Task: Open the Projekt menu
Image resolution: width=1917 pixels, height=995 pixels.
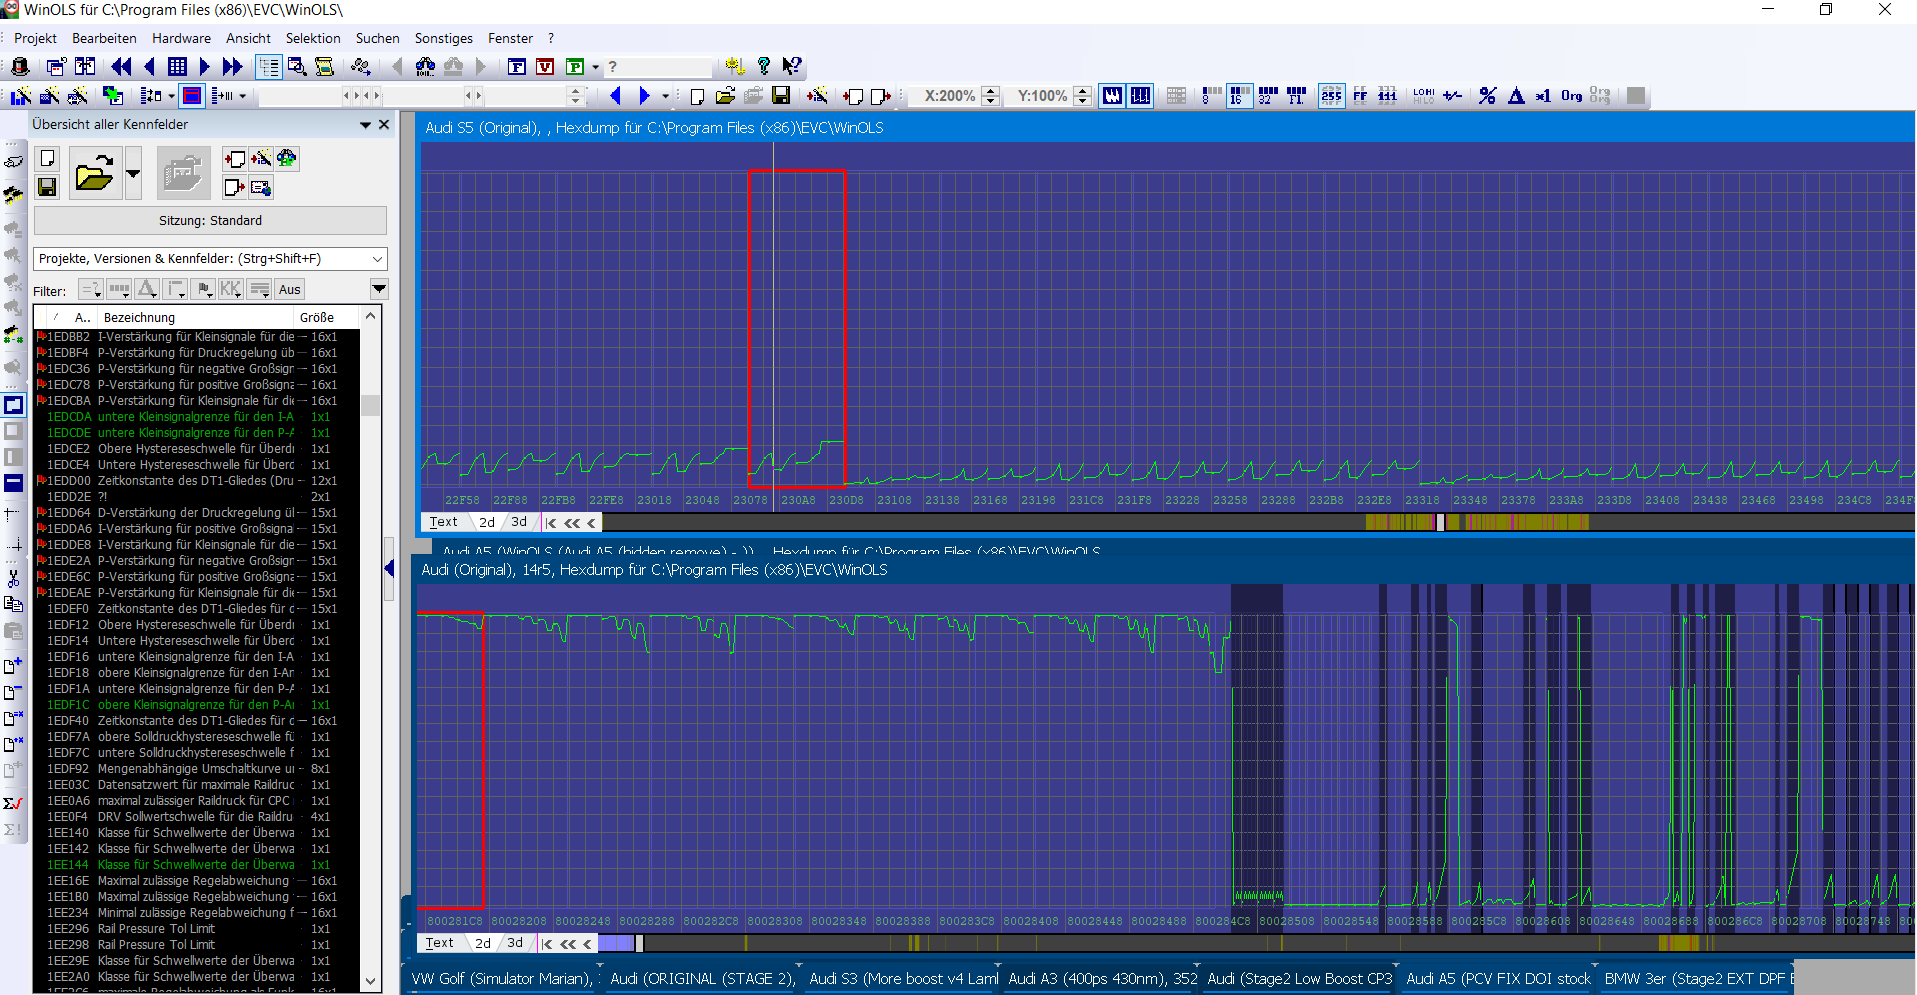Action: [x=35, y=38]
